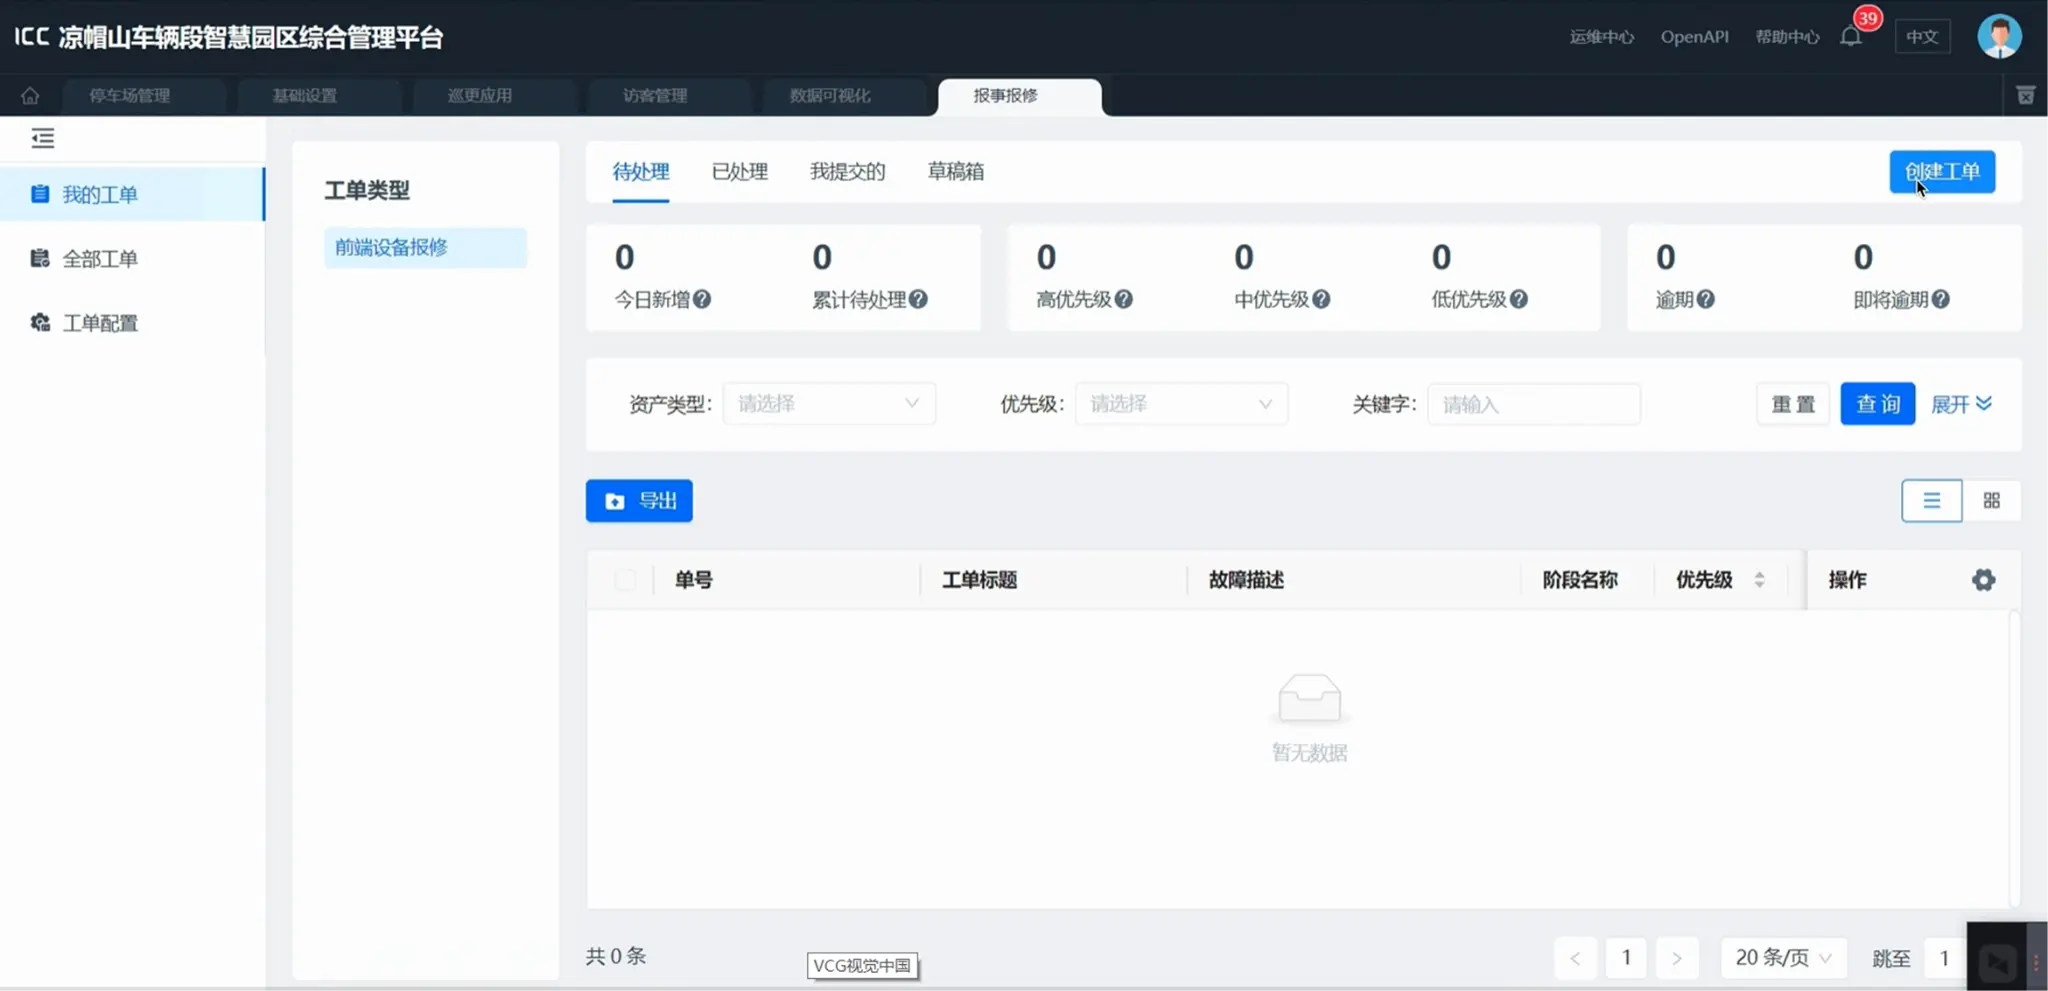Image resolution: width=2048 pixels, height=991 pixels.
Task: Open the 巡更应用 top tab
Action: (x=480, y=96)
